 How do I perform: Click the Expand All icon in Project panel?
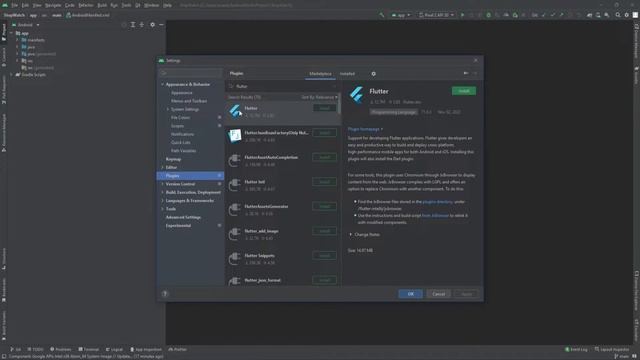pos(133,25)
